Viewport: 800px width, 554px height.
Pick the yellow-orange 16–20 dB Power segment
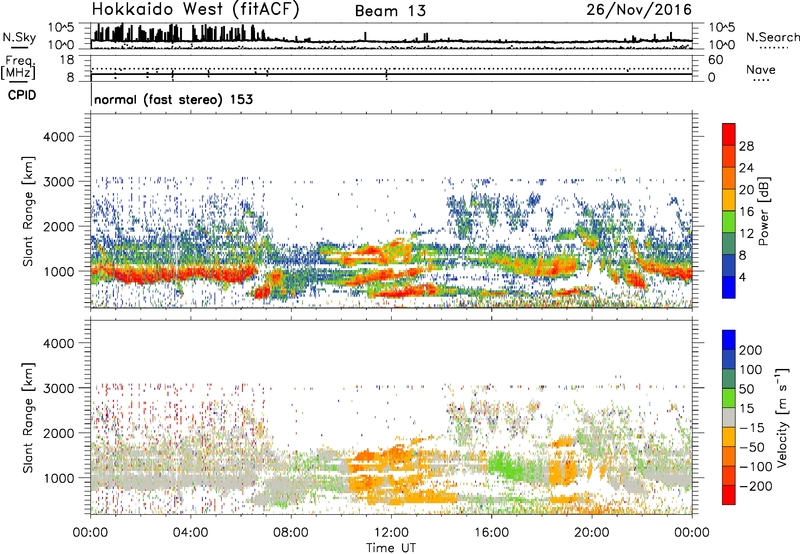click(729, 199)
